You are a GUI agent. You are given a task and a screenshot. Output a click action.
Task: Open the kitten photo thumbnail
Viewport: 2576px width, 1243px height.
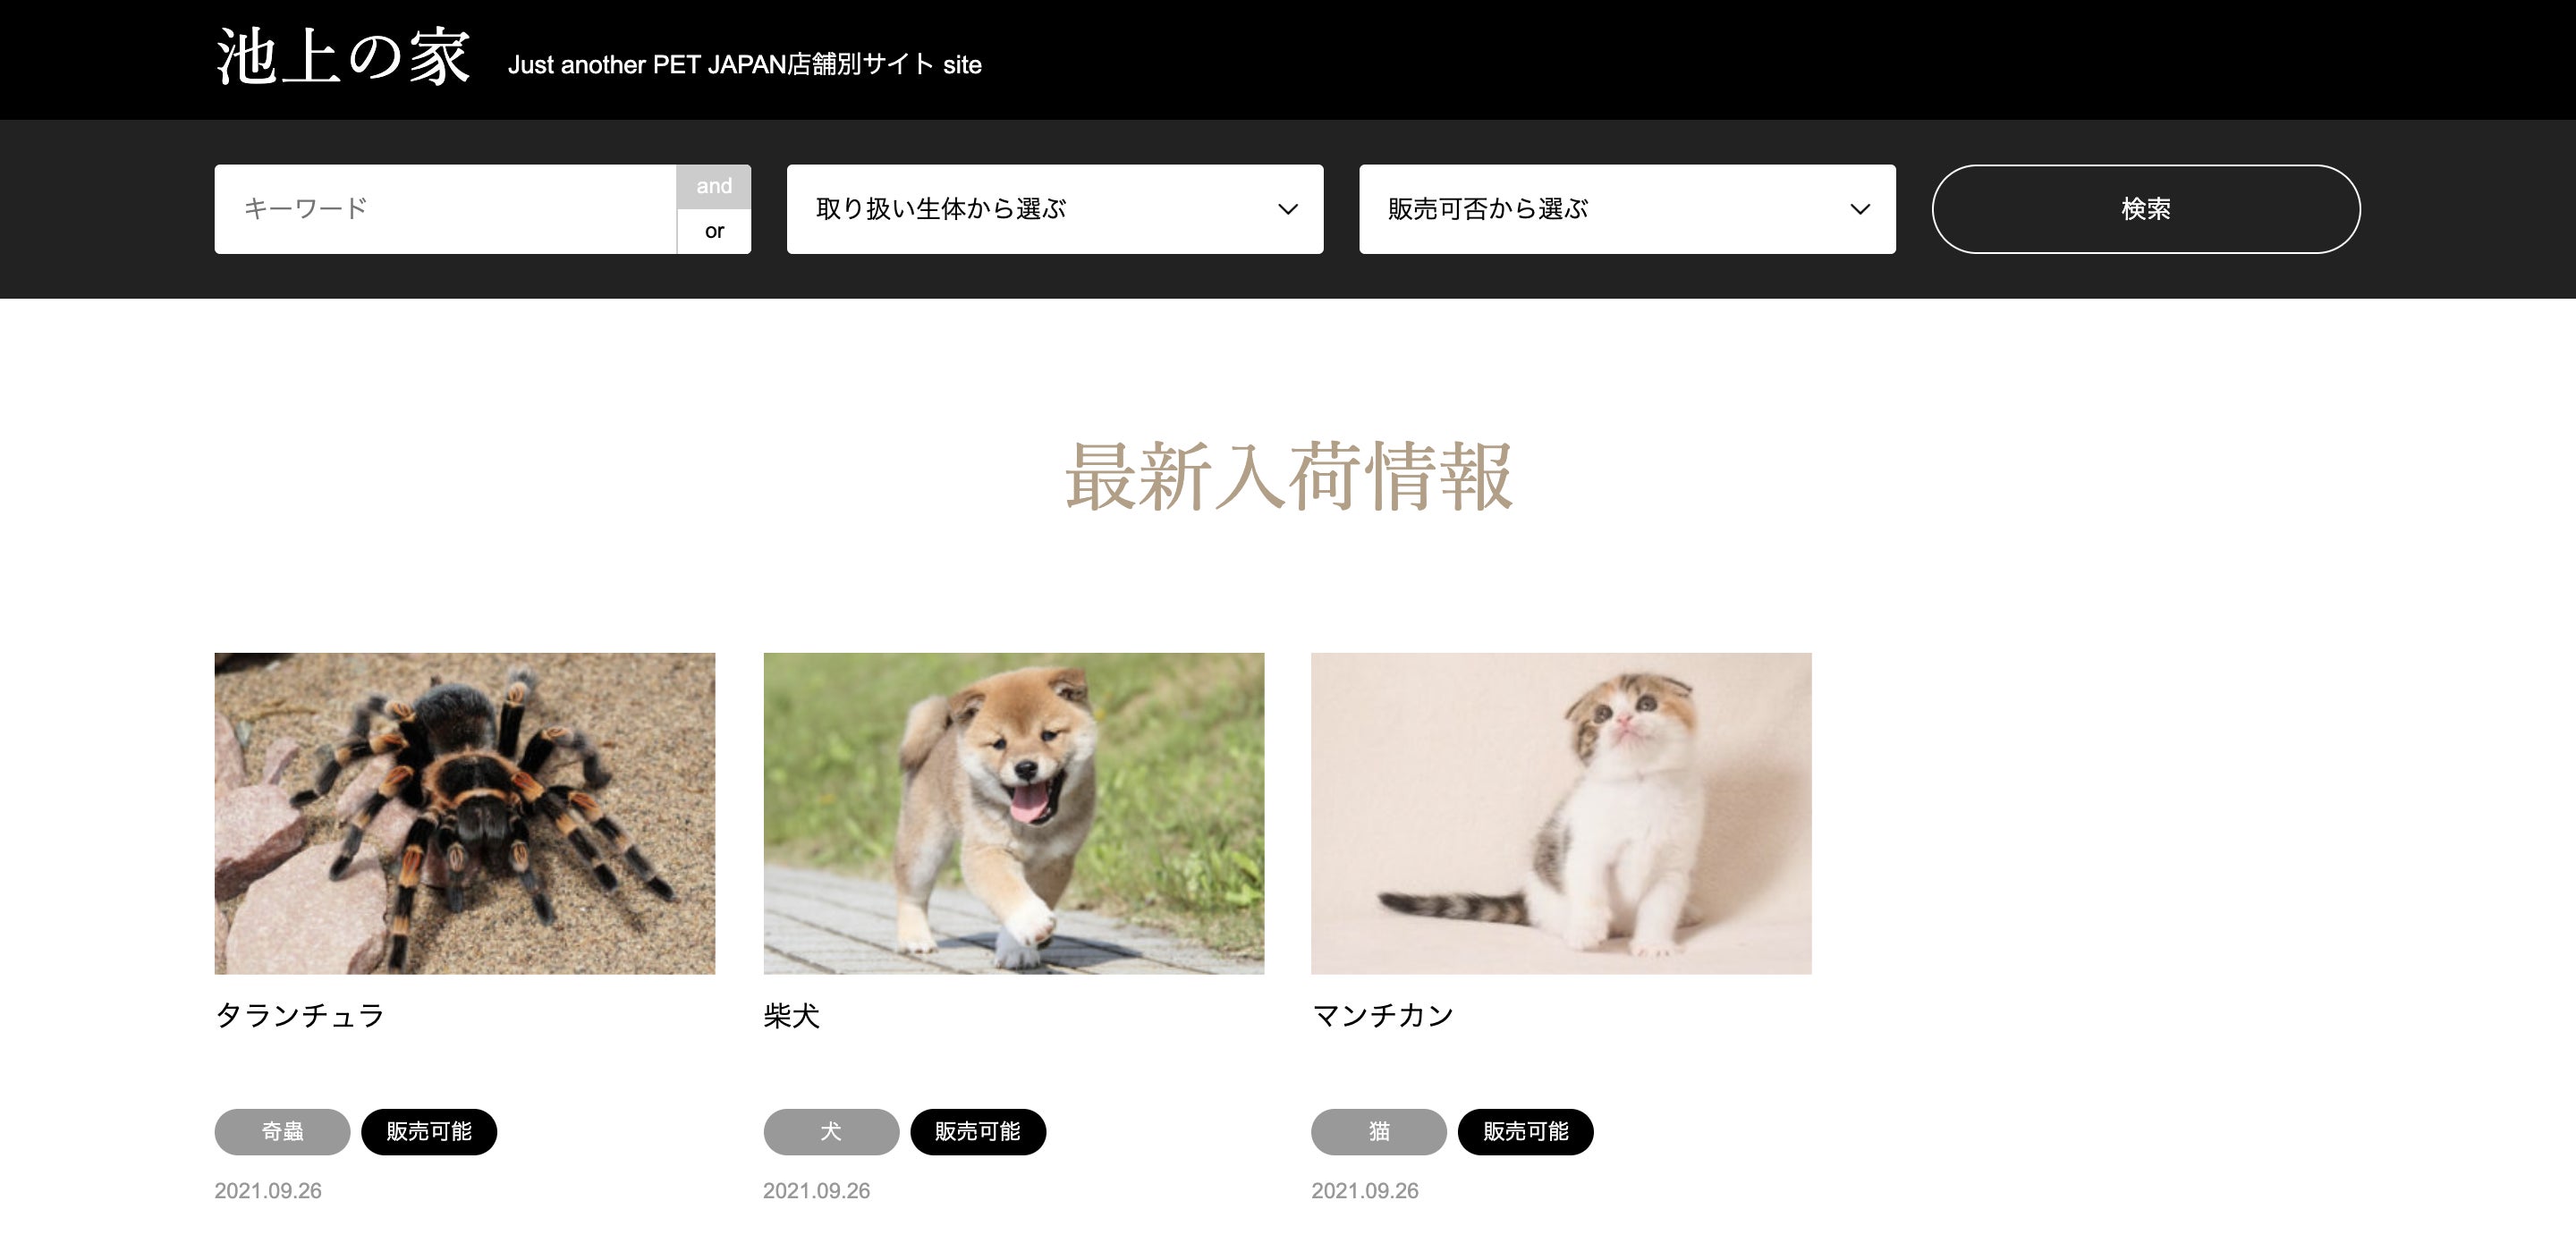click(x=1561, y=814)
